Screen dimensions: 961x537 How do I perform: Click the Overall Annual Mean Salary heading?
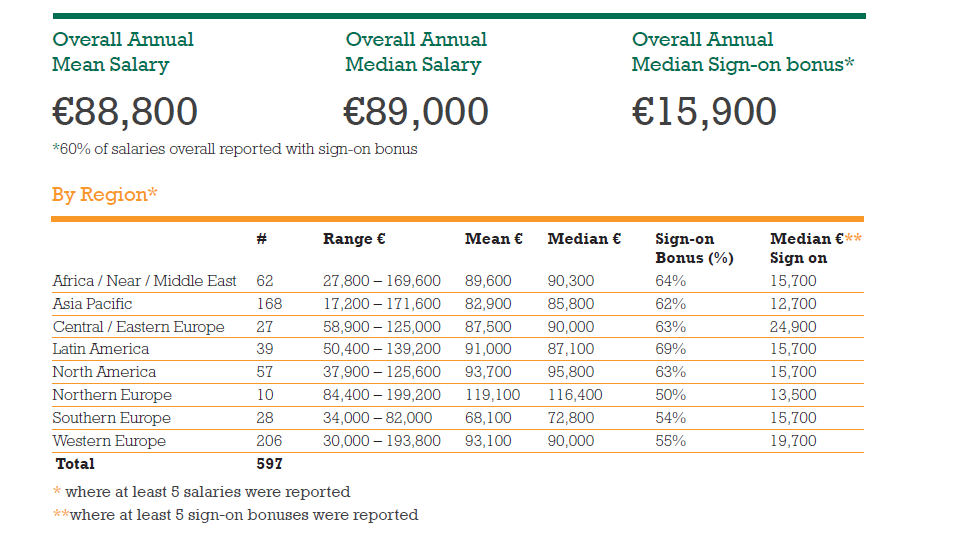[x=123, y=52]
